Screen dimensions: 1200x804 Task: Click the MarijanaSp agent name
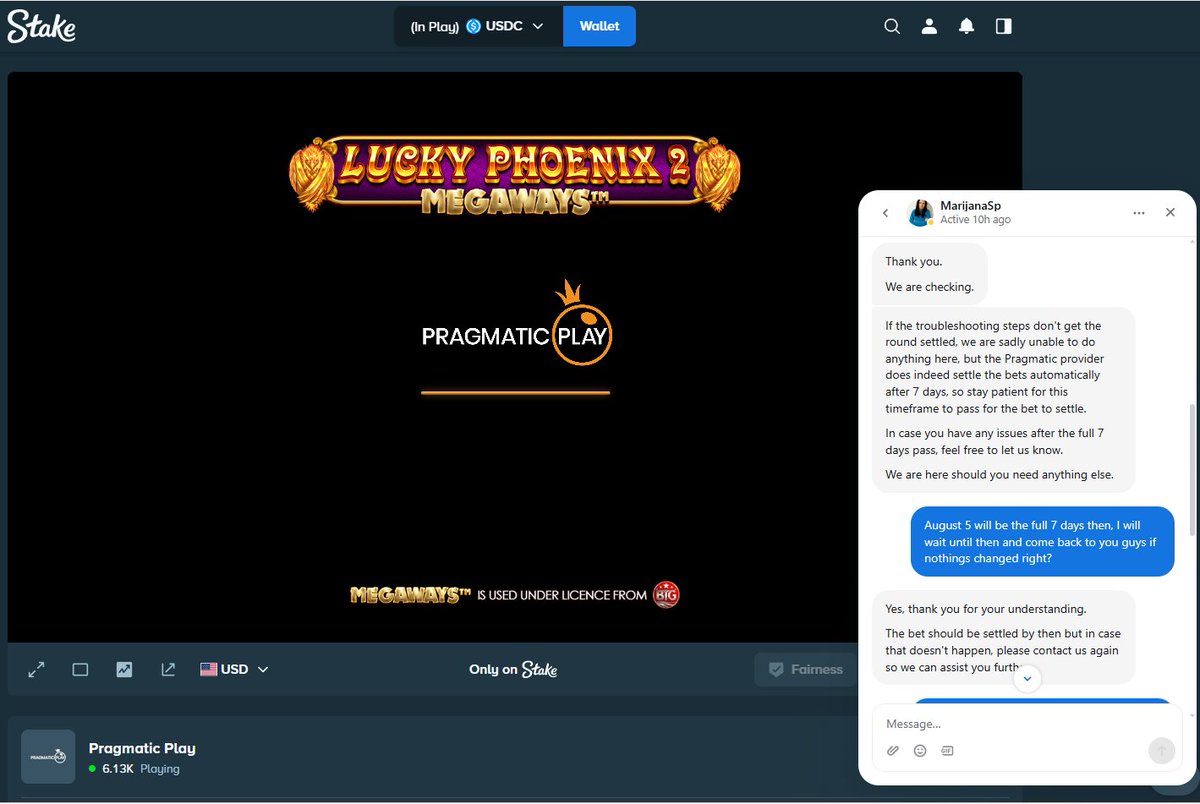970,205
